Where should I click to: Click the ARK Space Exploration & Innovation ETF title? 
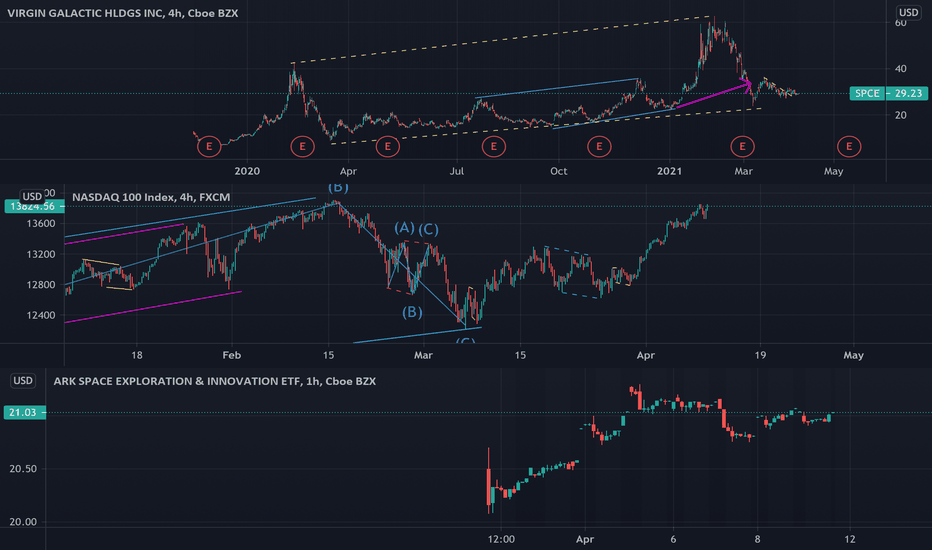coord(215,381)
